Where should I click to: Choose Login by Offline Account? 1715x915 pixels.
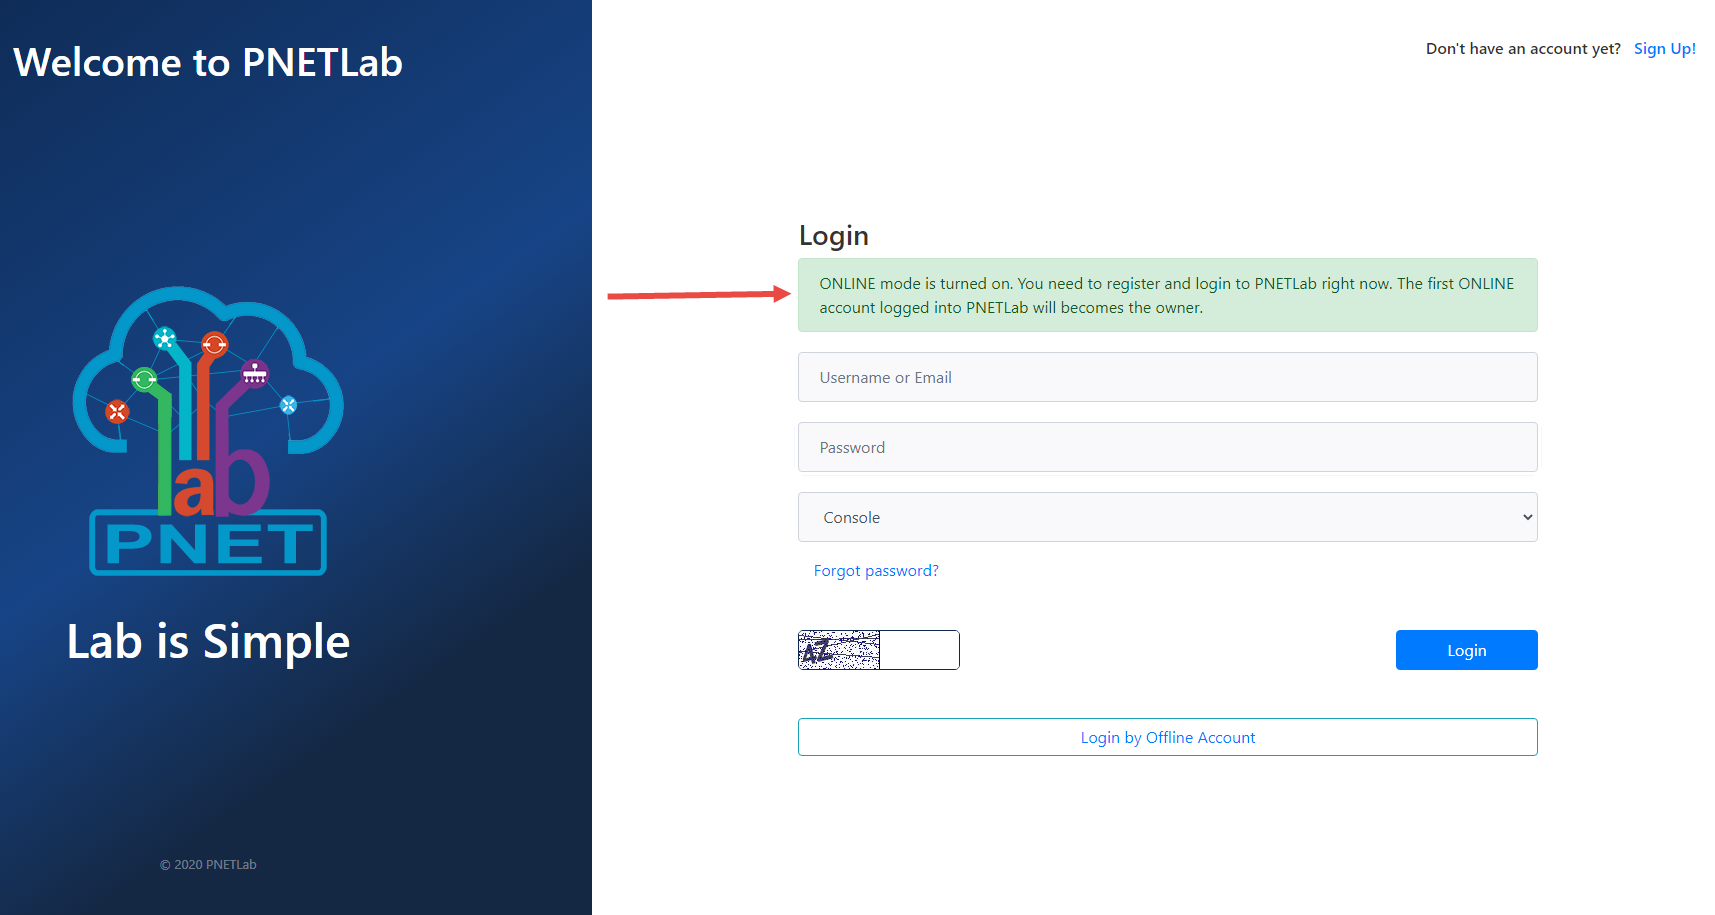coord(1166,737)
